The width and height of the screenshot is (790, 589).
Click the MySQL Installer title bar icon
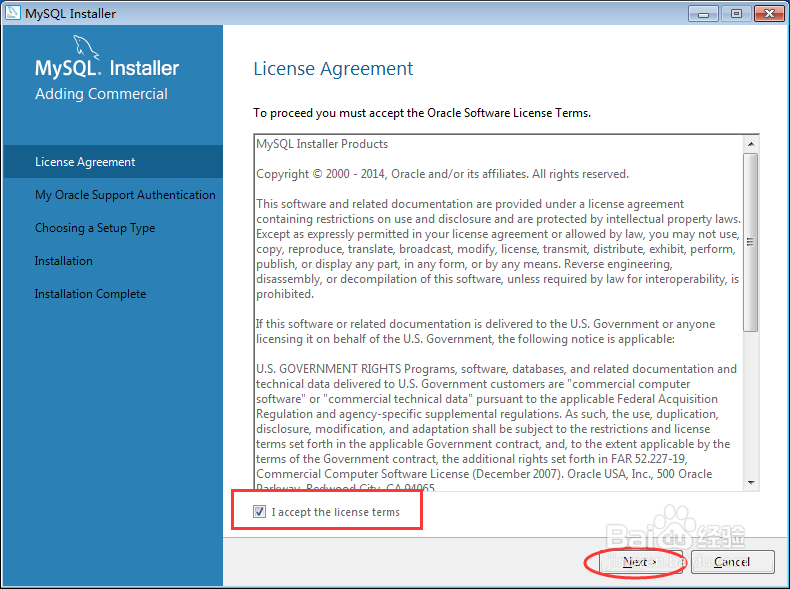click(12, 13)
